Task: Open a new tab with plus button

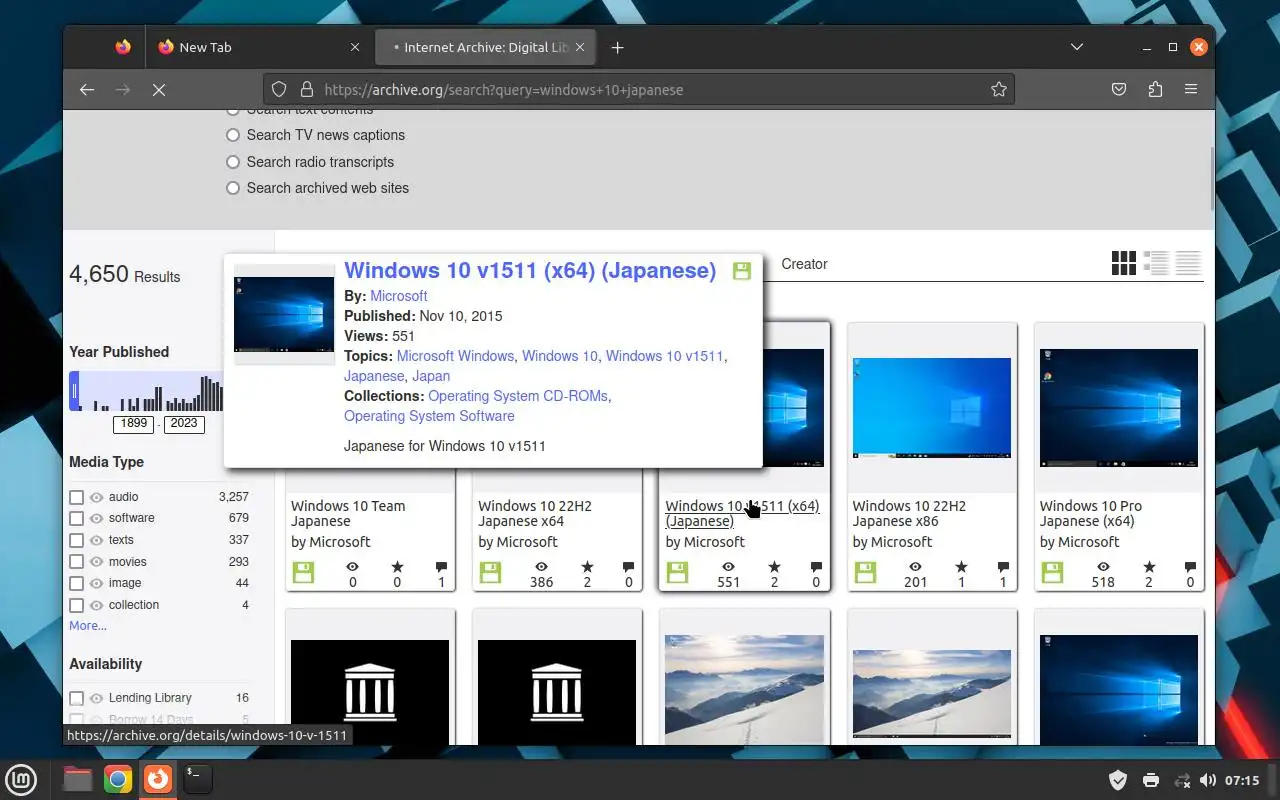Action: point(617,47)
